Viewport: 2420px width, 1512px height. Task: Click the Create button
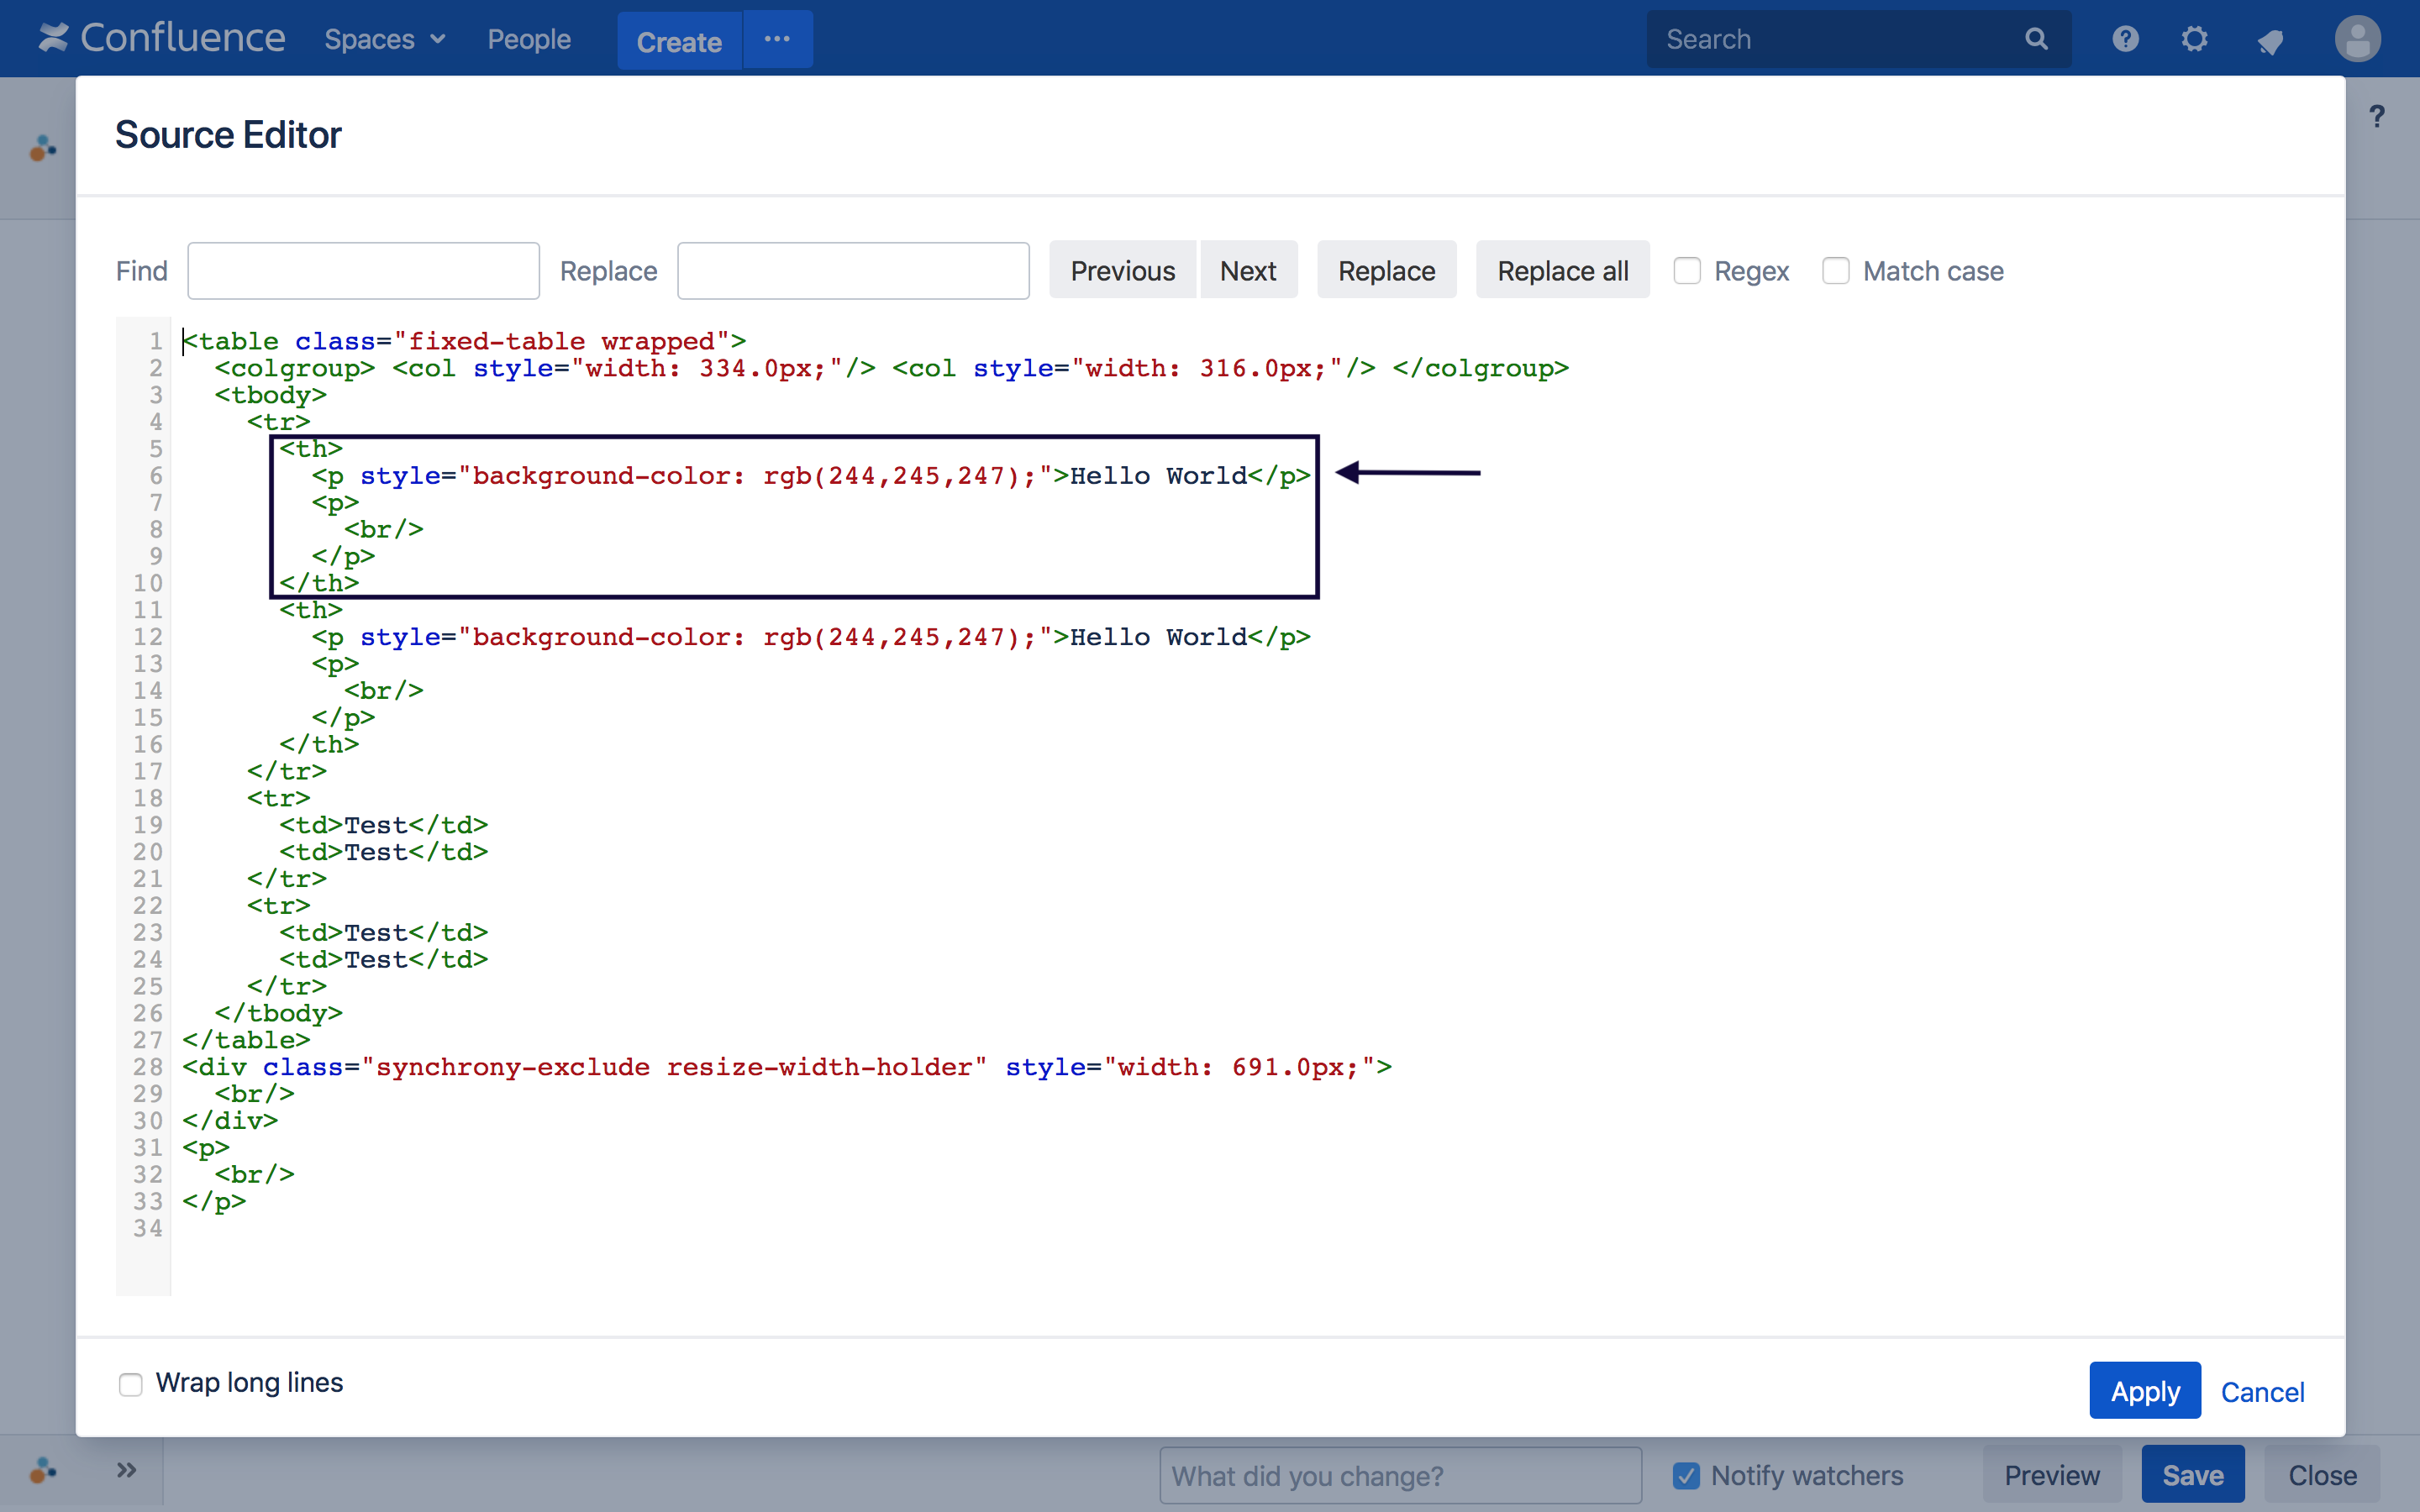click(679, 41)
